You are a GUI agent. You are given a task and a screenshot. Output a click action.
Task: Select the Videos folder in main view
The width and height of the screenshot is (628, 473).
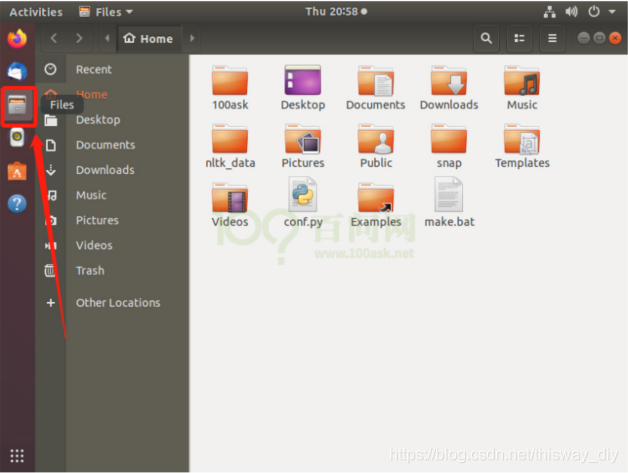(230, 205)
